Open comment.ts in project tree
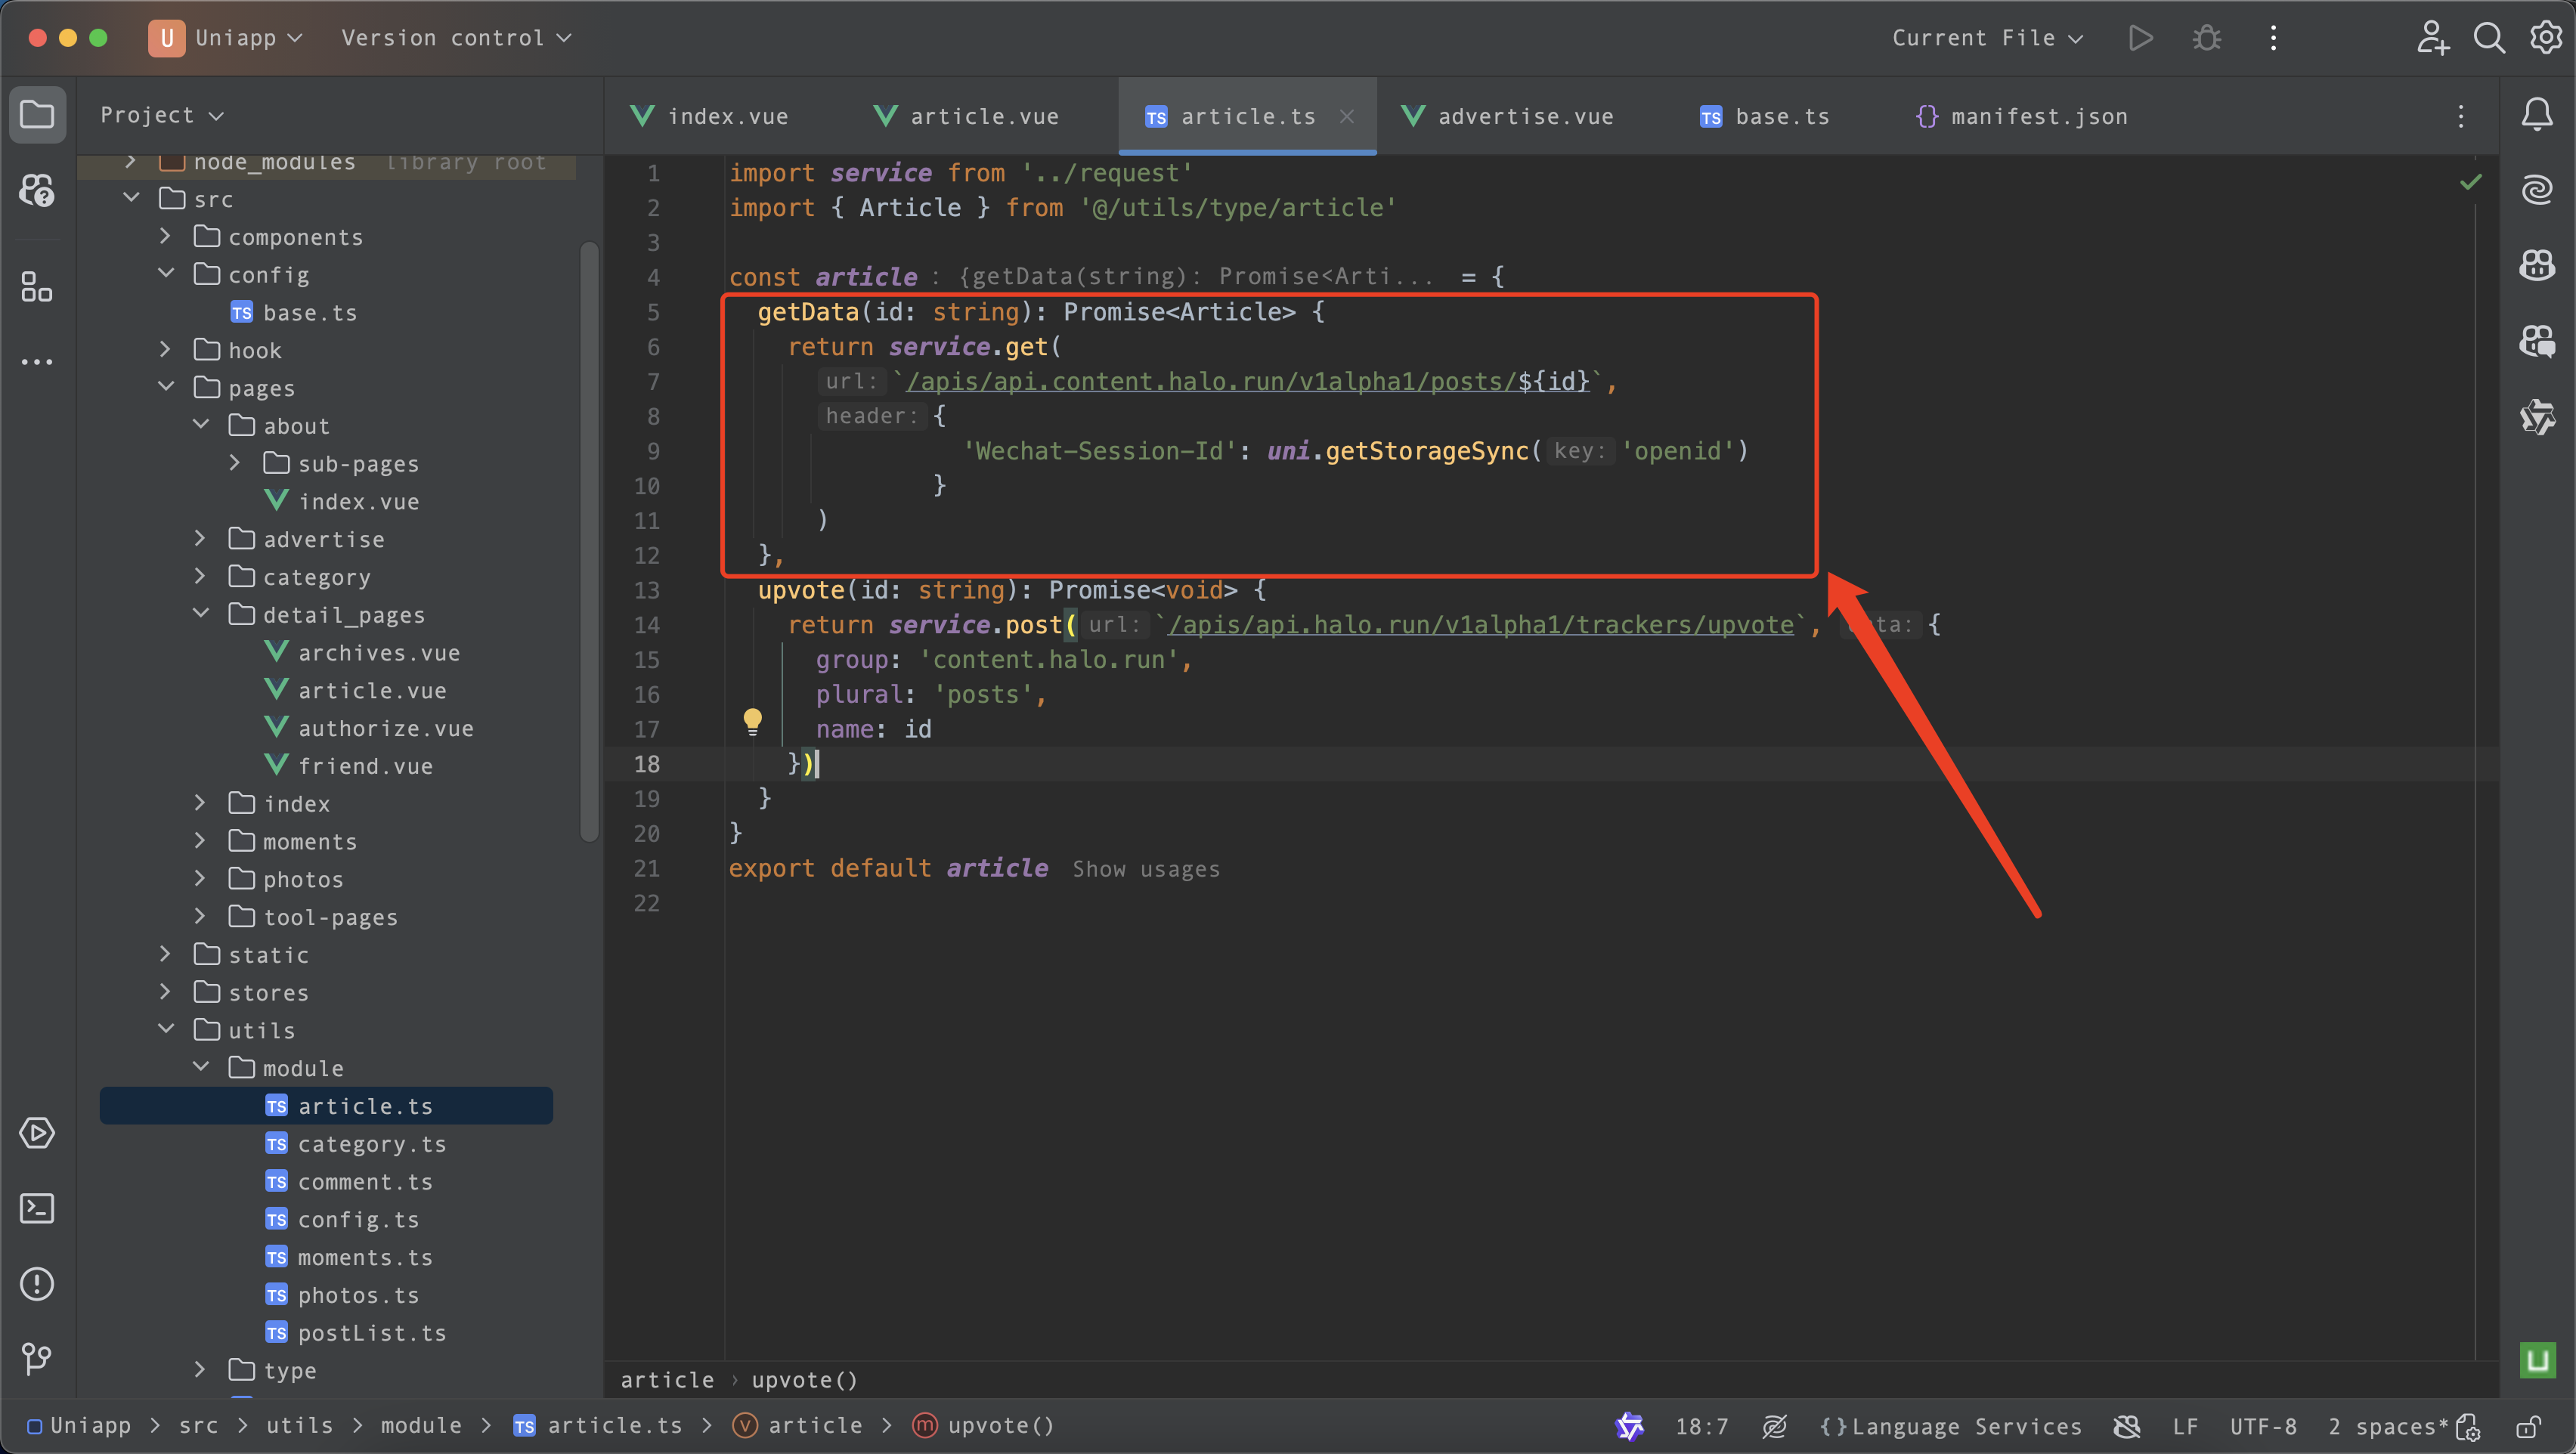Viewport: 2576px width, 1454px height. (x=365, y=1182)
